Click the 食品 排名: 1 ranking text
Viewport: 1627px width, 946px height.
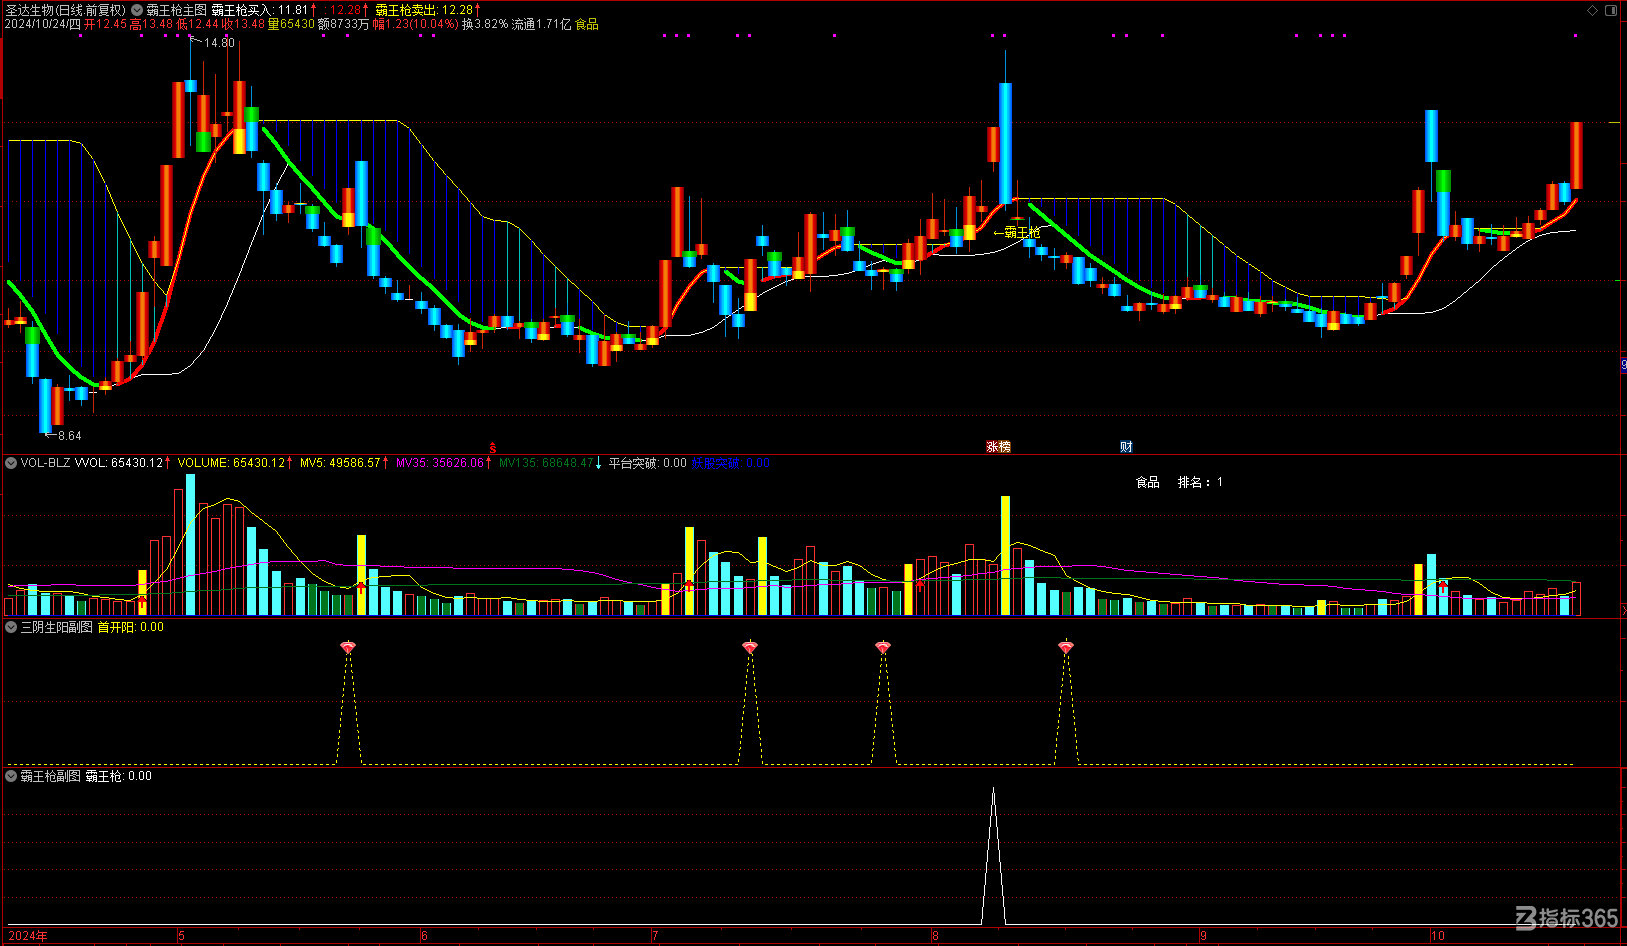click(x=1179, y=482)
